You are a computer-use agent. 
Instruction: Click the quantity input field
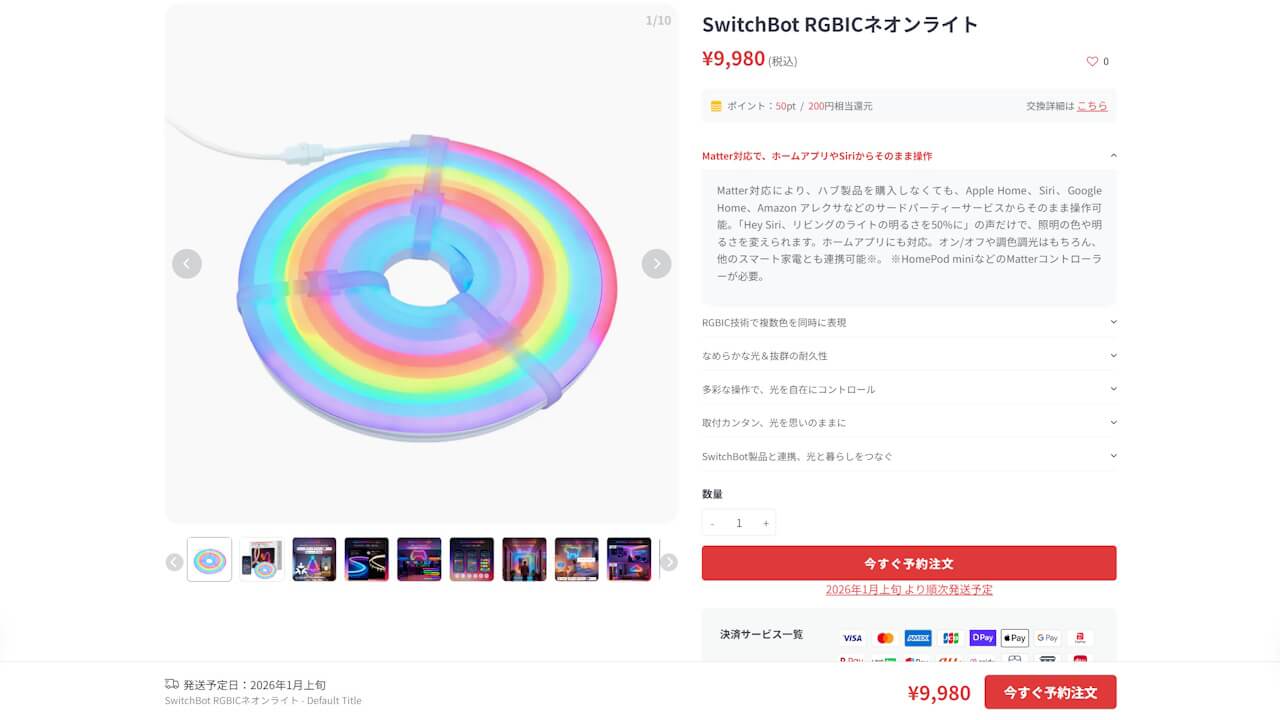[739, 523]
